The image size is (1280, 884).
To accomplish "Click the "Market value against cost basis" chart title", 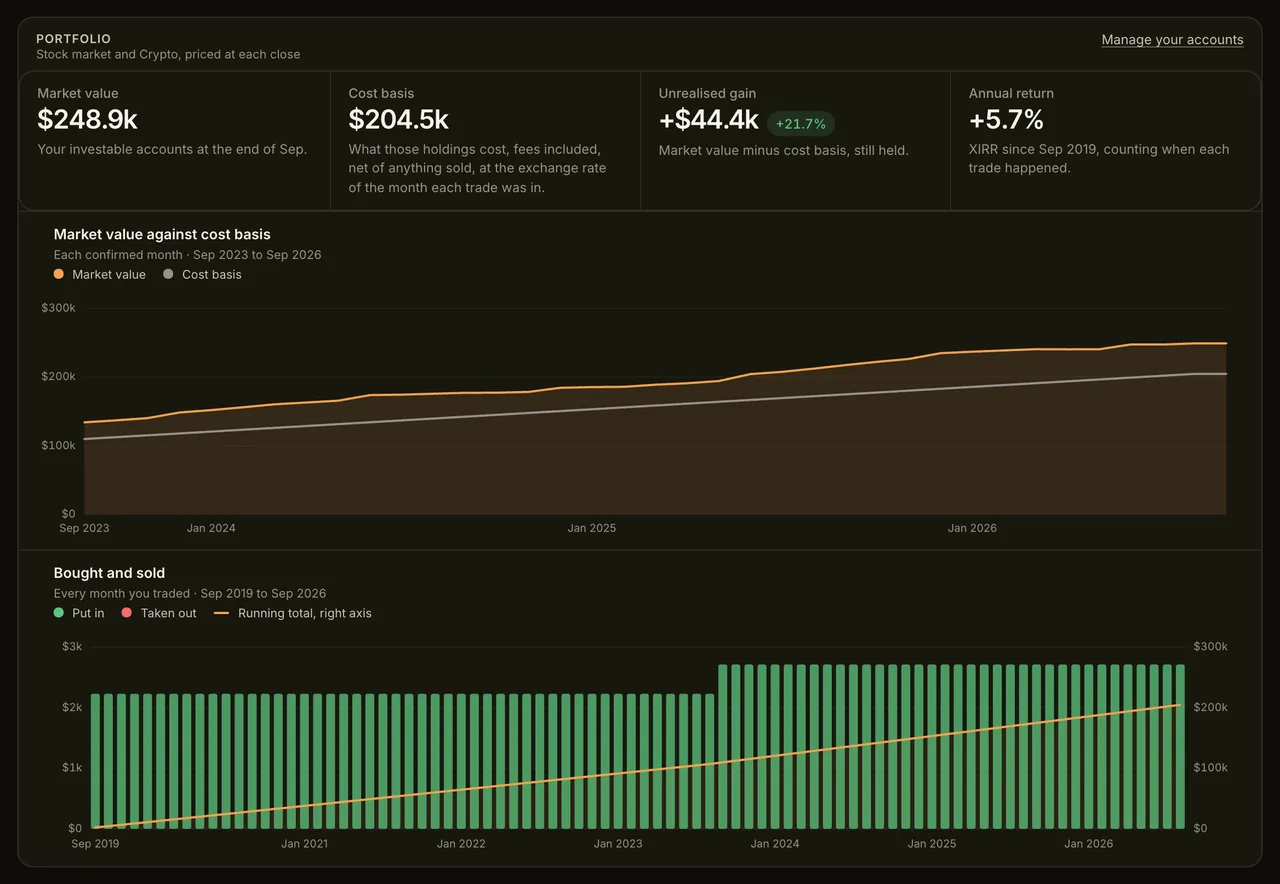I will pyautogui.click(x=162, y=234).
